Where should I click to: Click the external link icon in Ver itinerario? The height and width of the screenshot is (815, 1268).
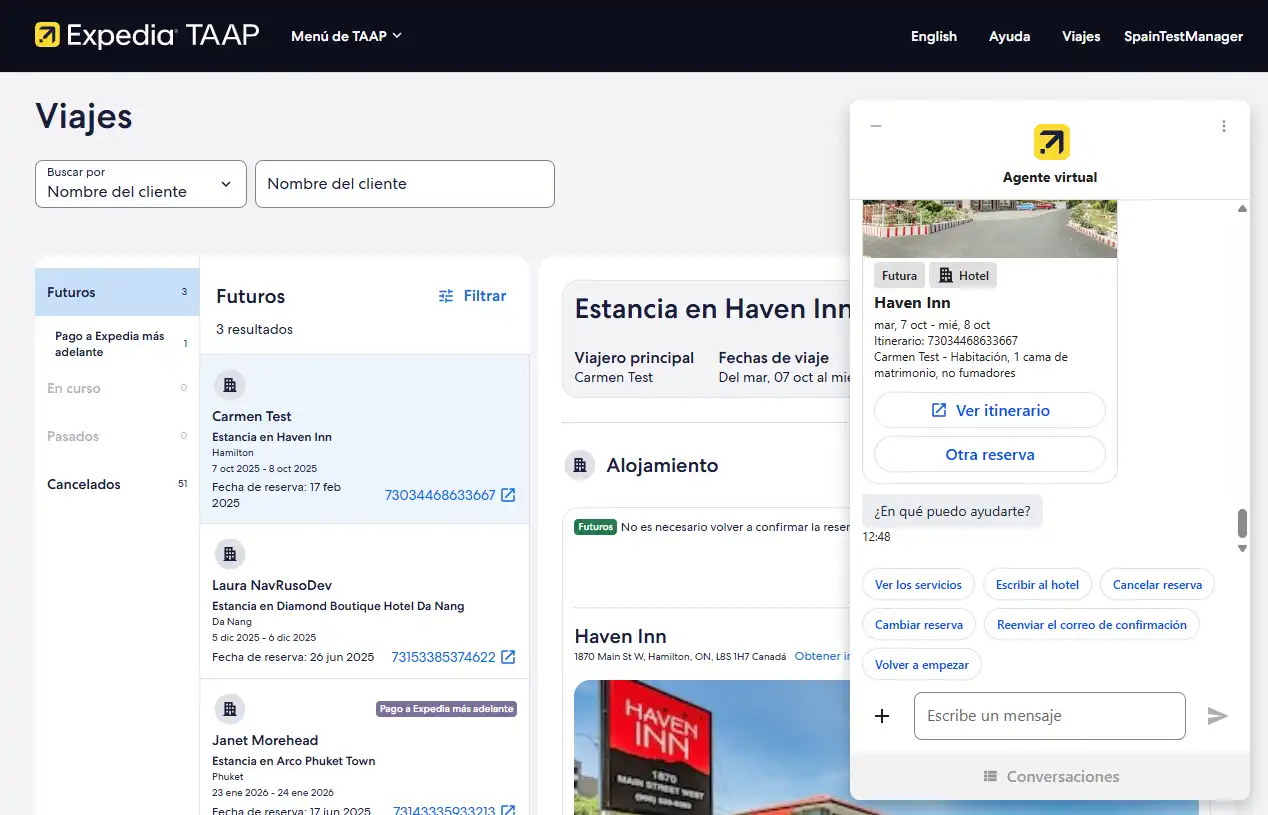[939, 410]
